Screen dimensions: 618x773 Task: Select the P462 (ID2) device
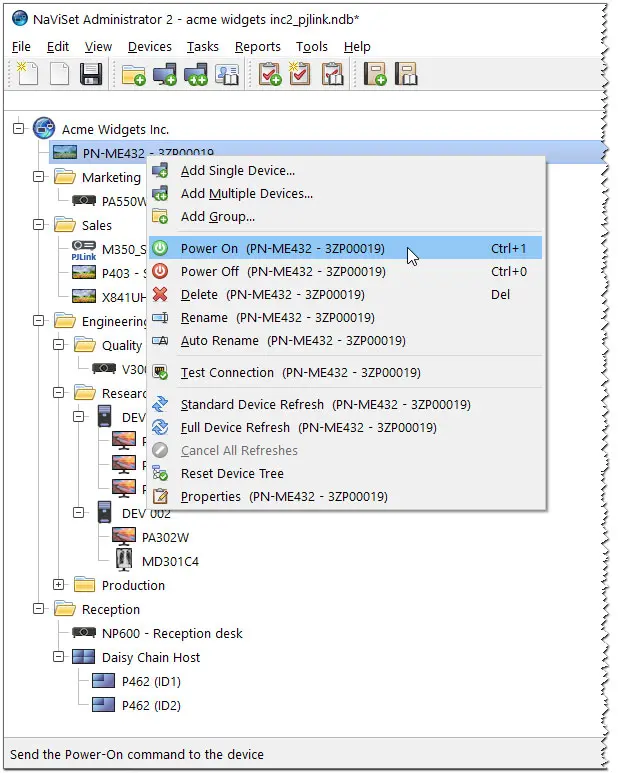pos(150,705)
